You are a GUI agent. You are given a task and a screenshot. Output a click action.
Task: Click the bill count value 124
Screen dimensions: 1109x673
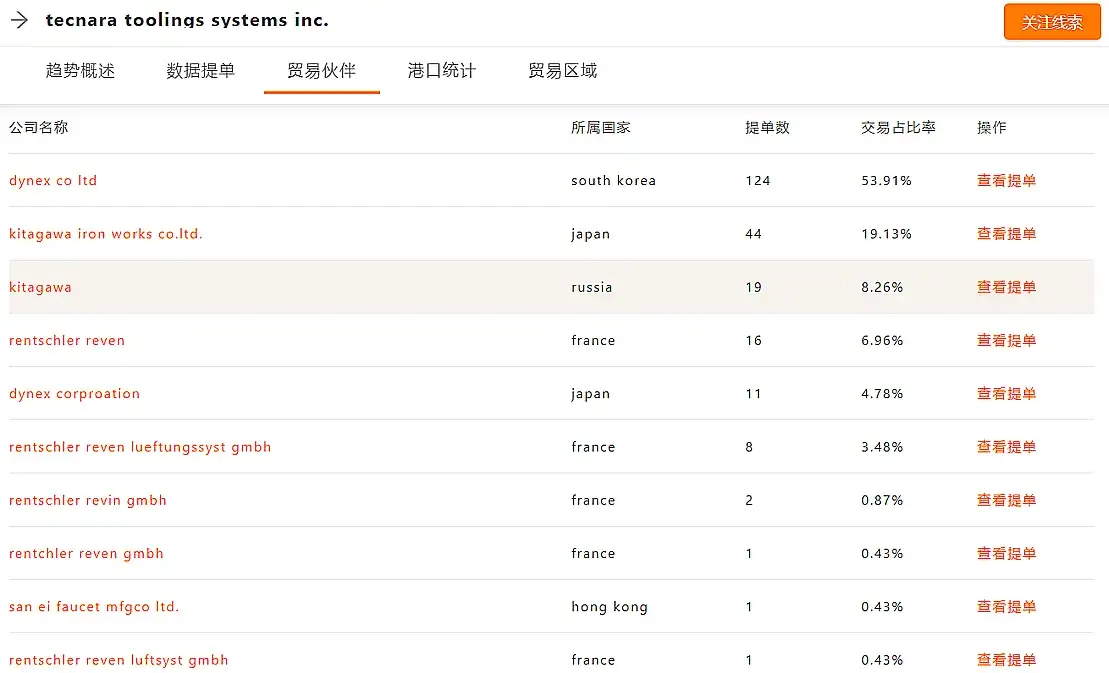coord(757,180)
